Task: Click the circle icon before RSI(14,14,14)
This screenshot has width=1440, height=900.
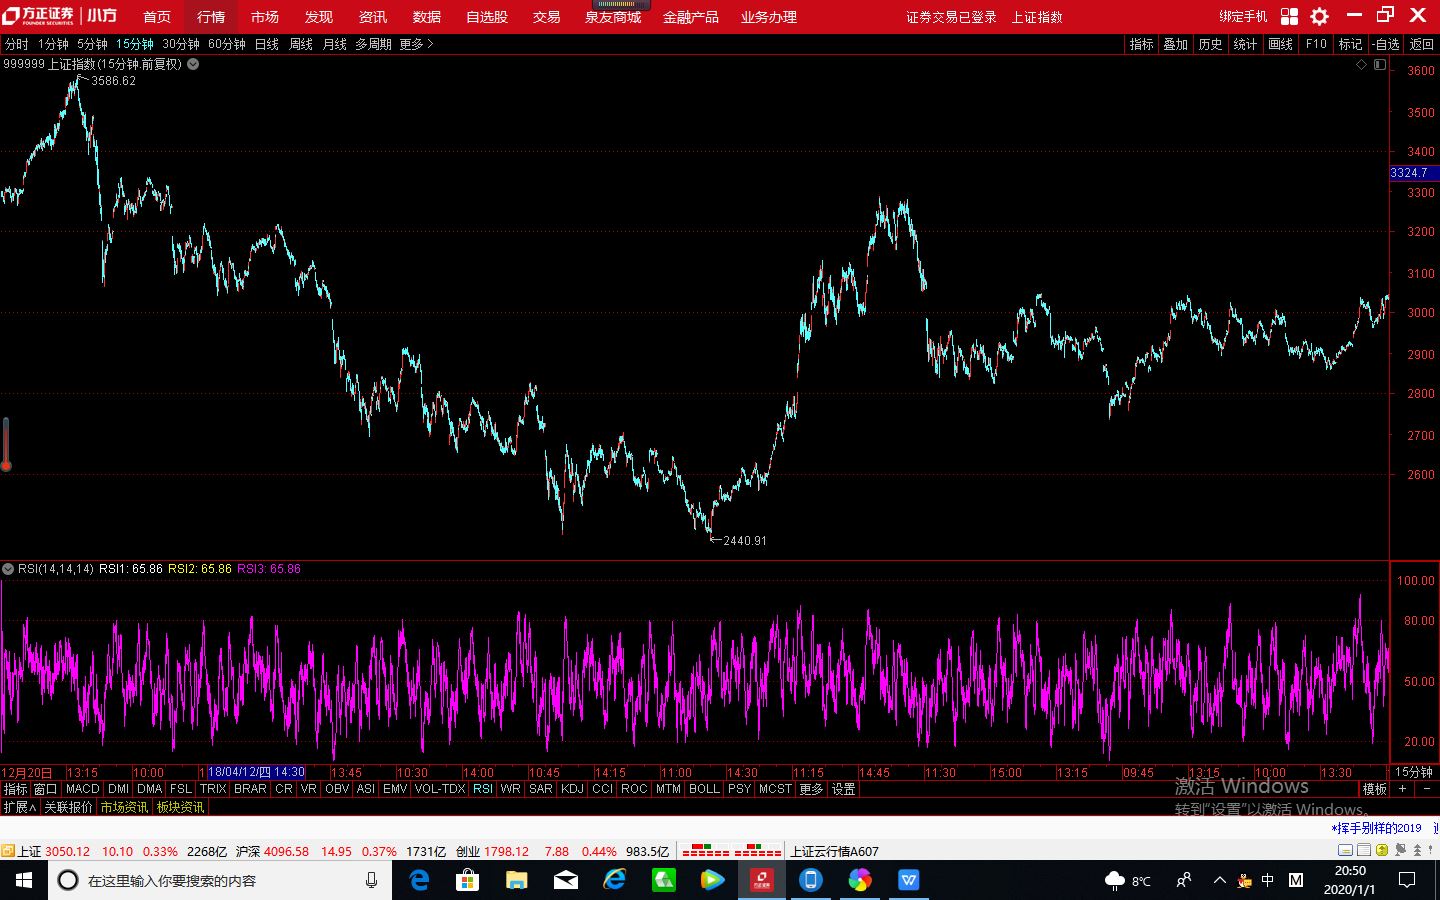Action: pos(8,569)
